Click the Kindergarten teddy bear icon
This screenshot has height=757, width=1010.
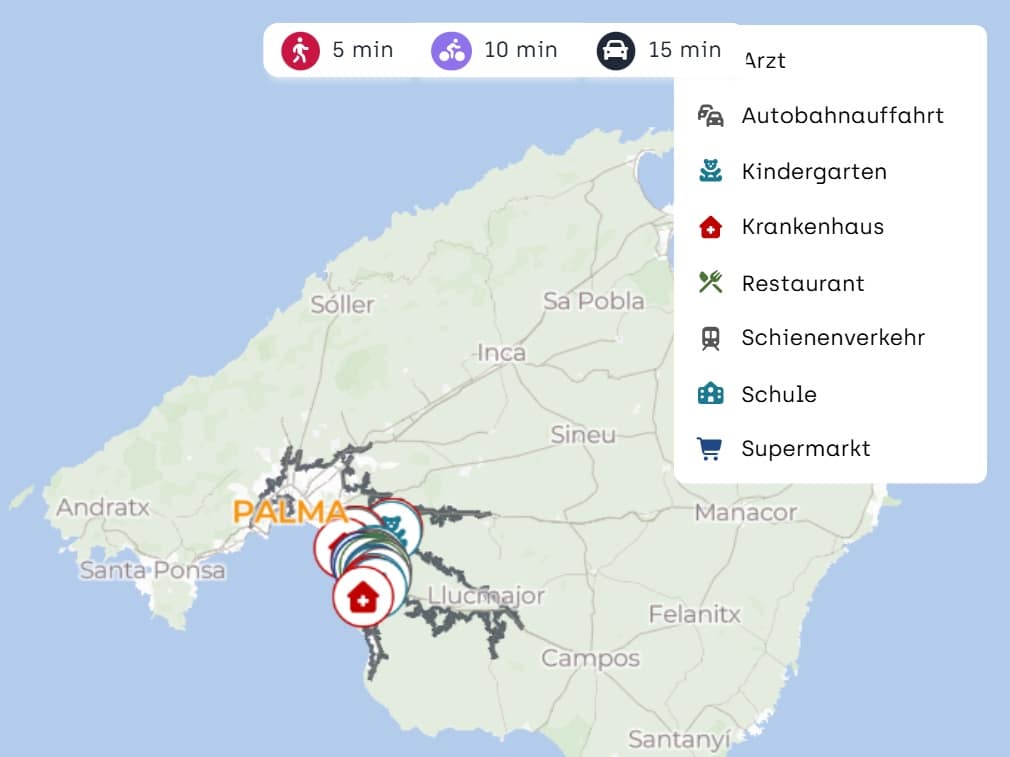[710, 171]
